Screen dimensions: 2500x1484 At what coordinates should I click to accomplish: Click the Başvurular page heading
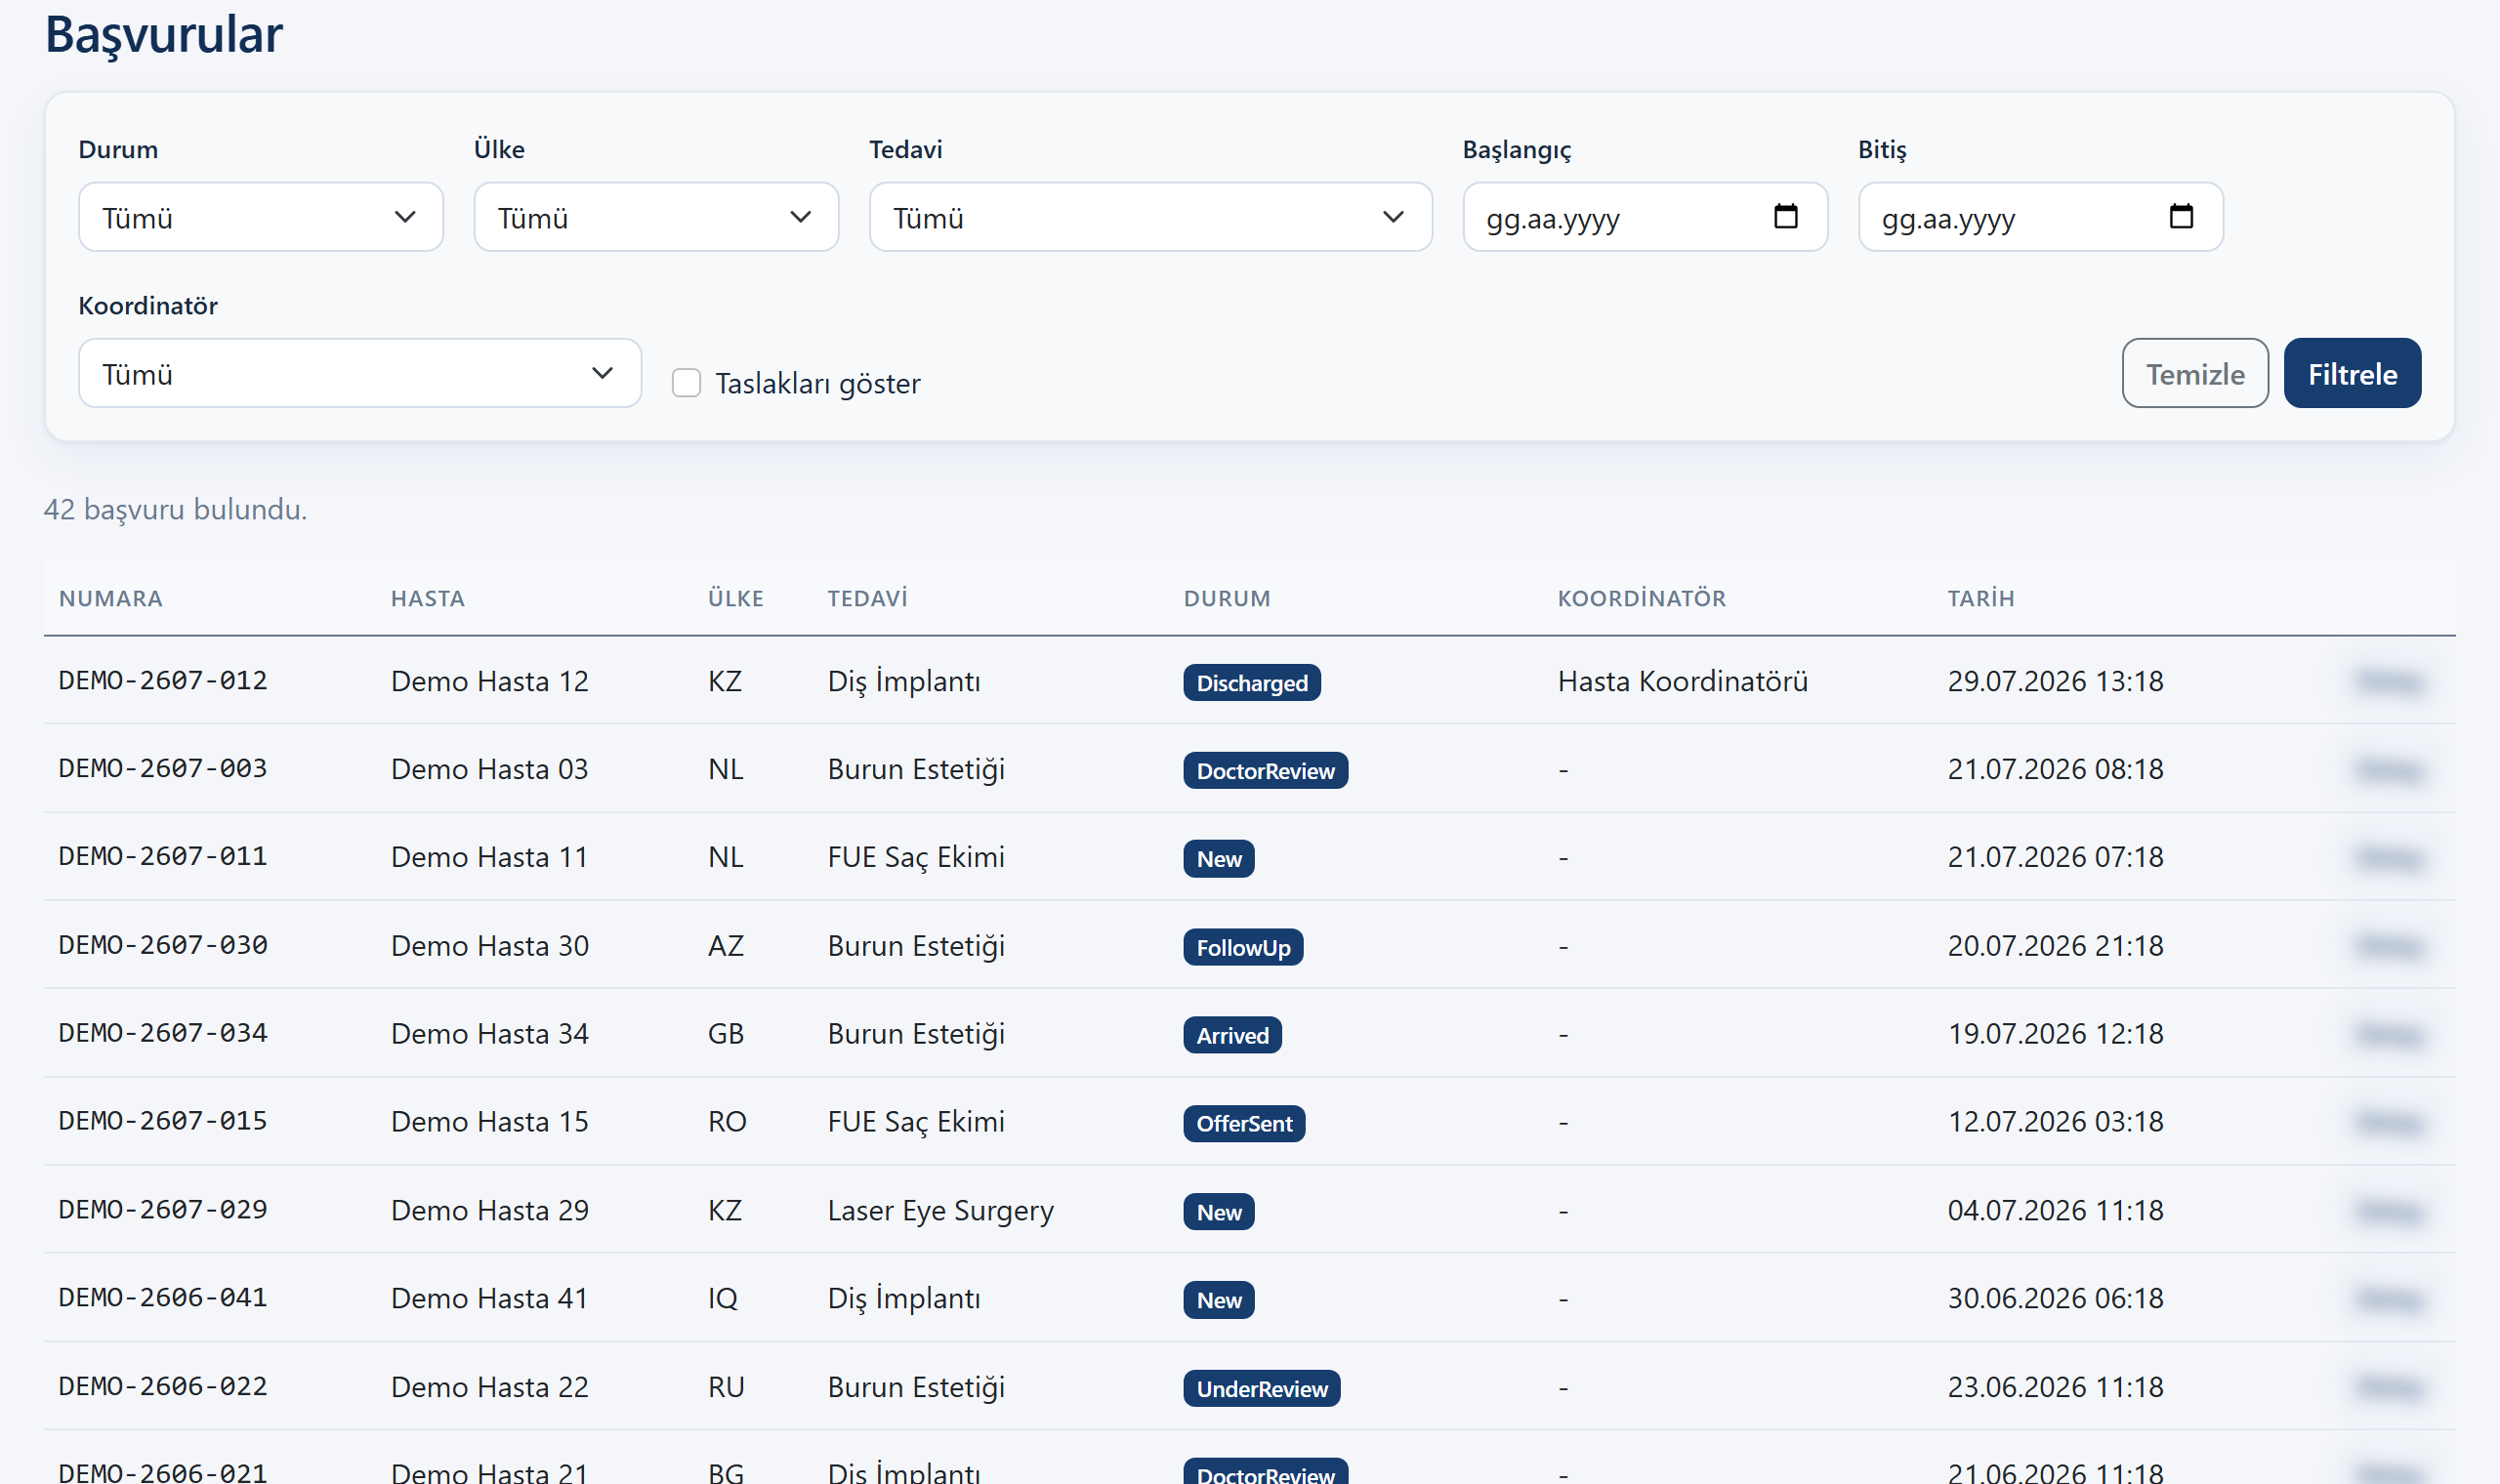point(164,34)
